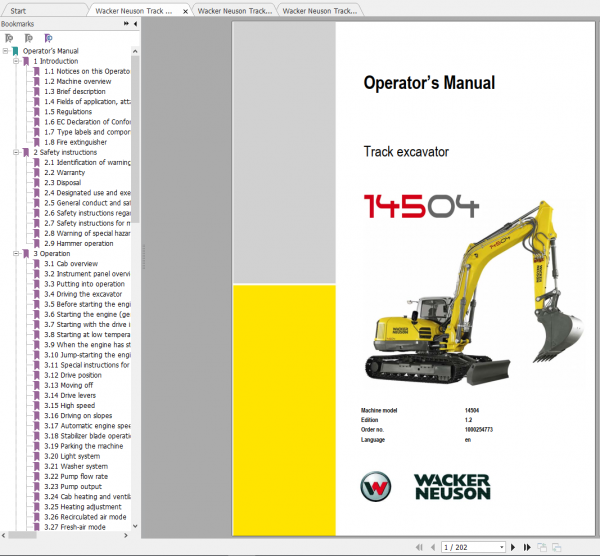This screenshot has width=600, height=556.
Task: Open bookmark 1 Introduction
Action: click(x=56, y=61)
